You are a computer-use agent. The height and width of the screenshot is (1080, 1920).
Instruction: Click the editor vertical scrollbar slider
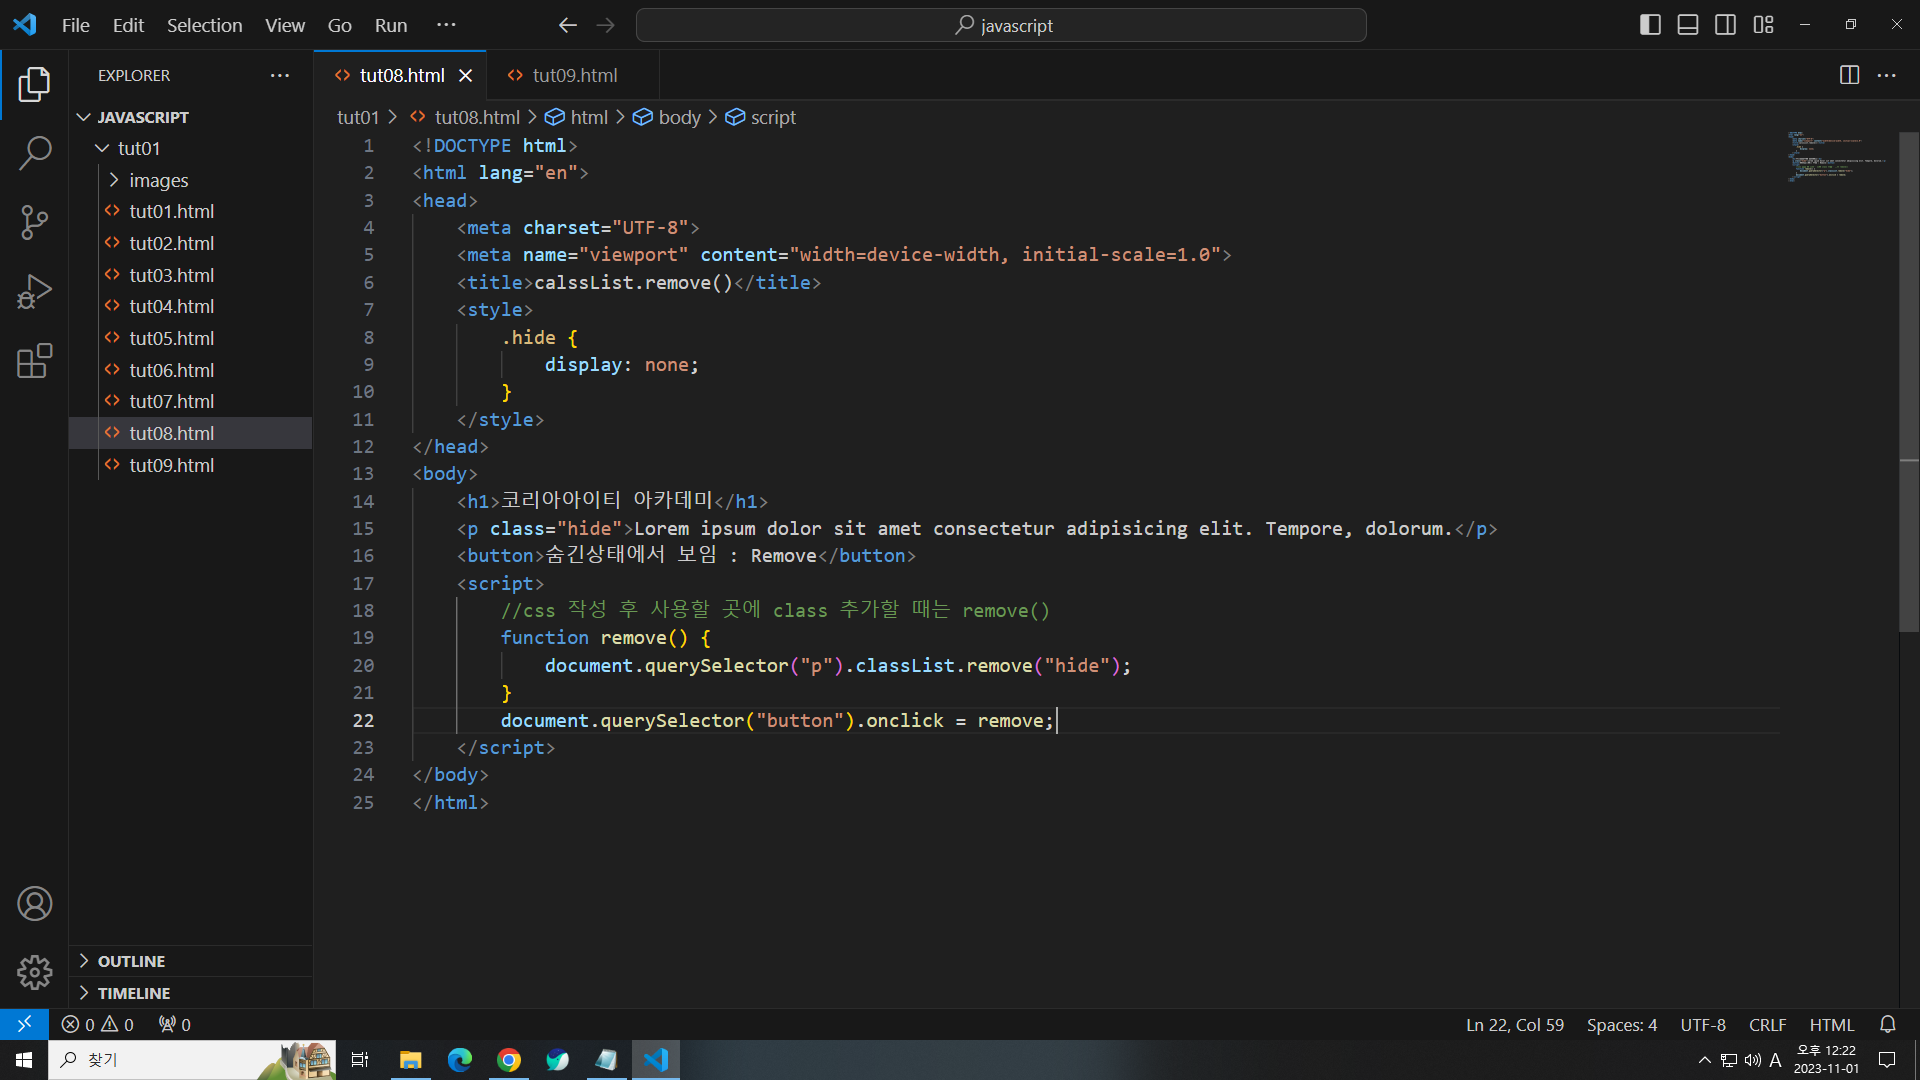pyautogui.click(x=1908, y=380)
